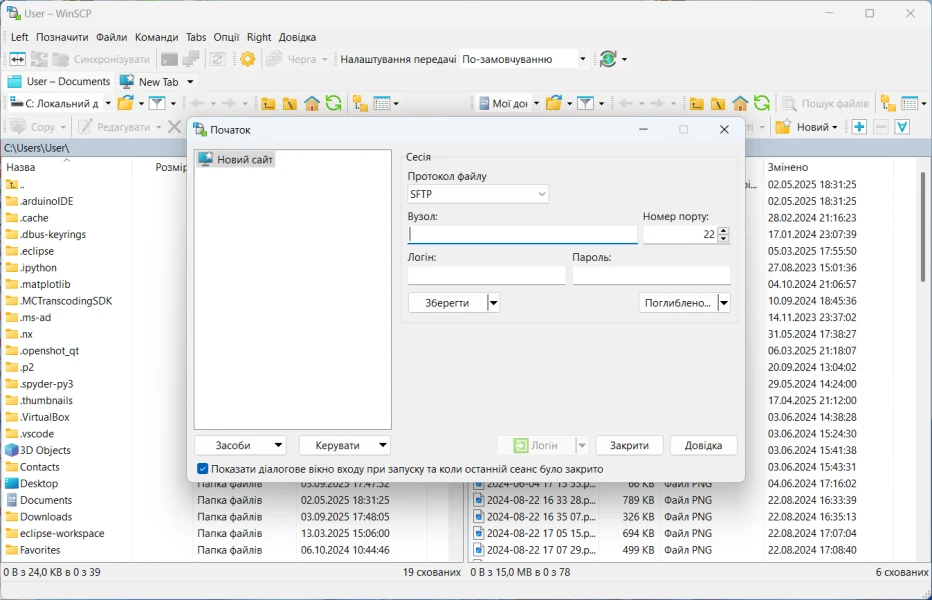932x600 pixels.
Task: Go to parent directory in the right panel
Action: pos(696,103)
